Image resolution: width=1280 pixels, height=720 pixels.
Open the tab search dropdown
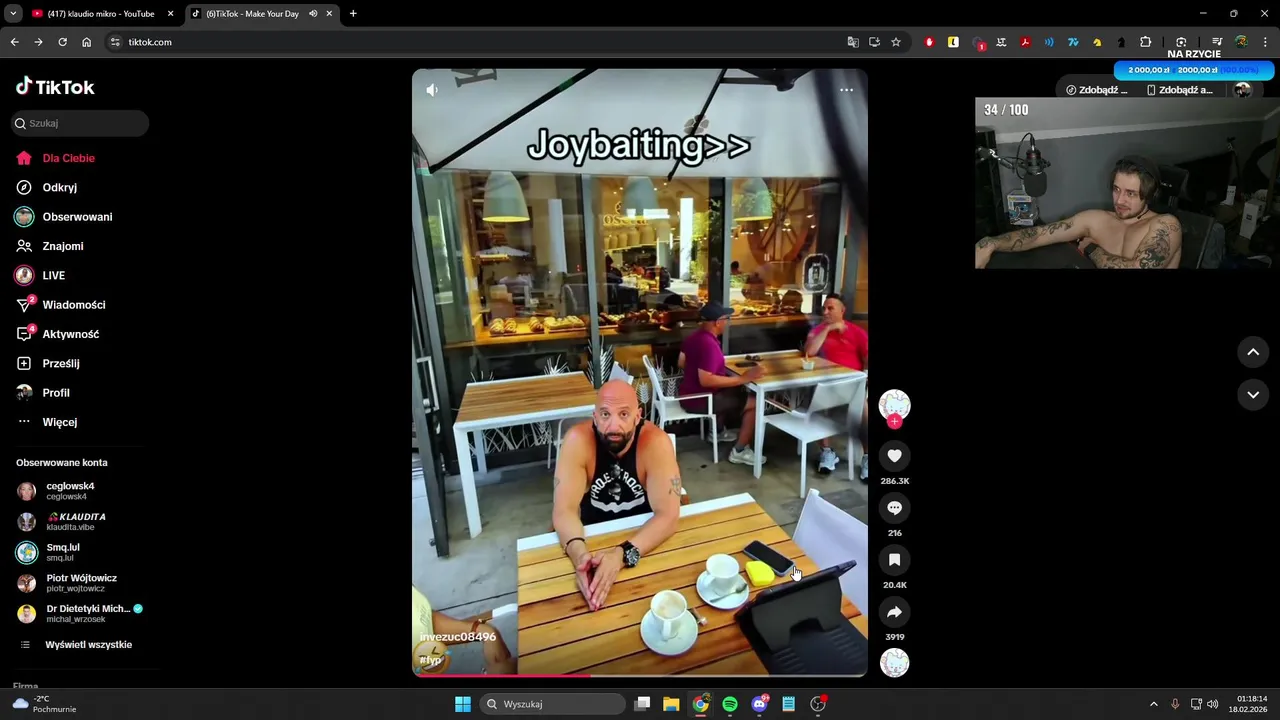coord(13,14)
